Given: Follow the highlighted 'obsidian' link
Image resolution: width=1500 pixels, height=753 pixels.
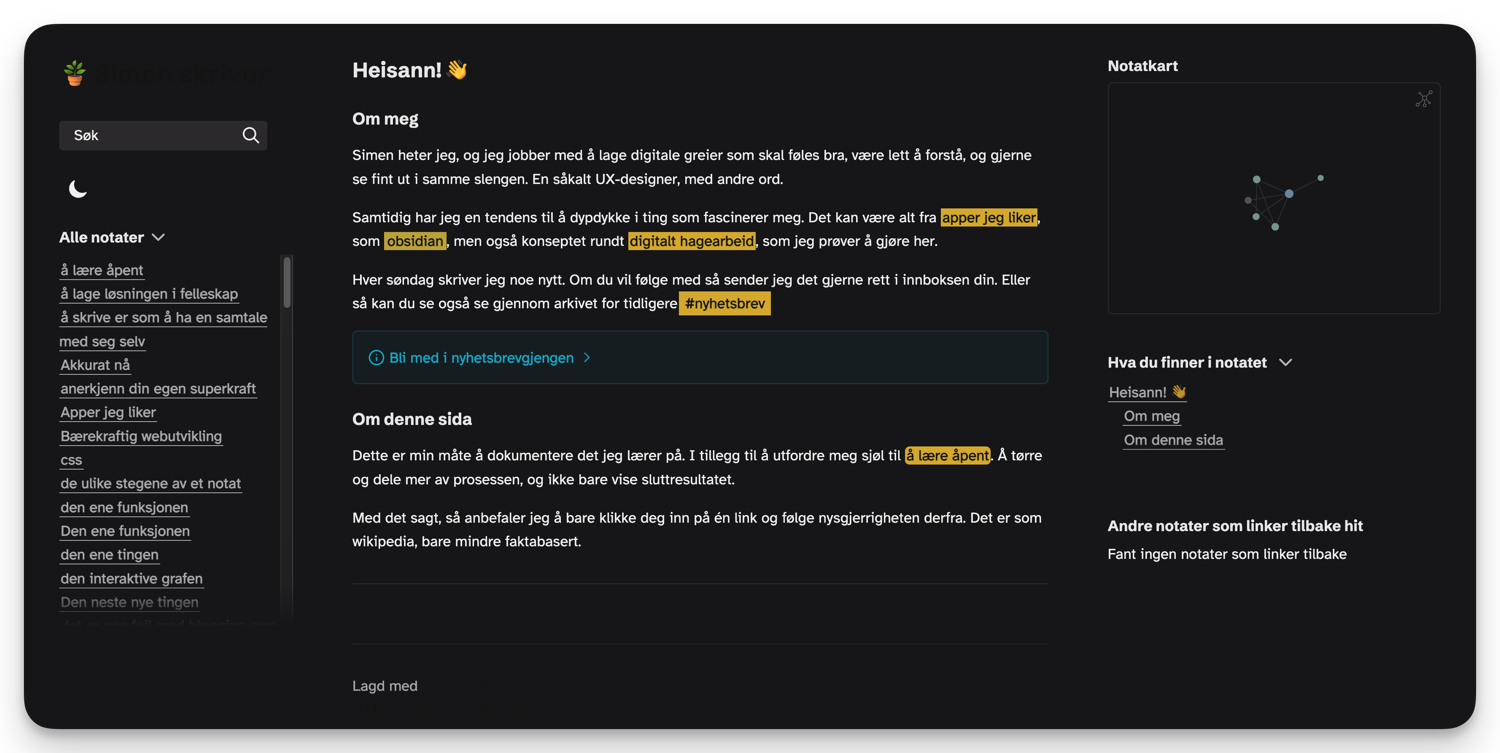Looking at the screenshot, I should tap(414, 241).
